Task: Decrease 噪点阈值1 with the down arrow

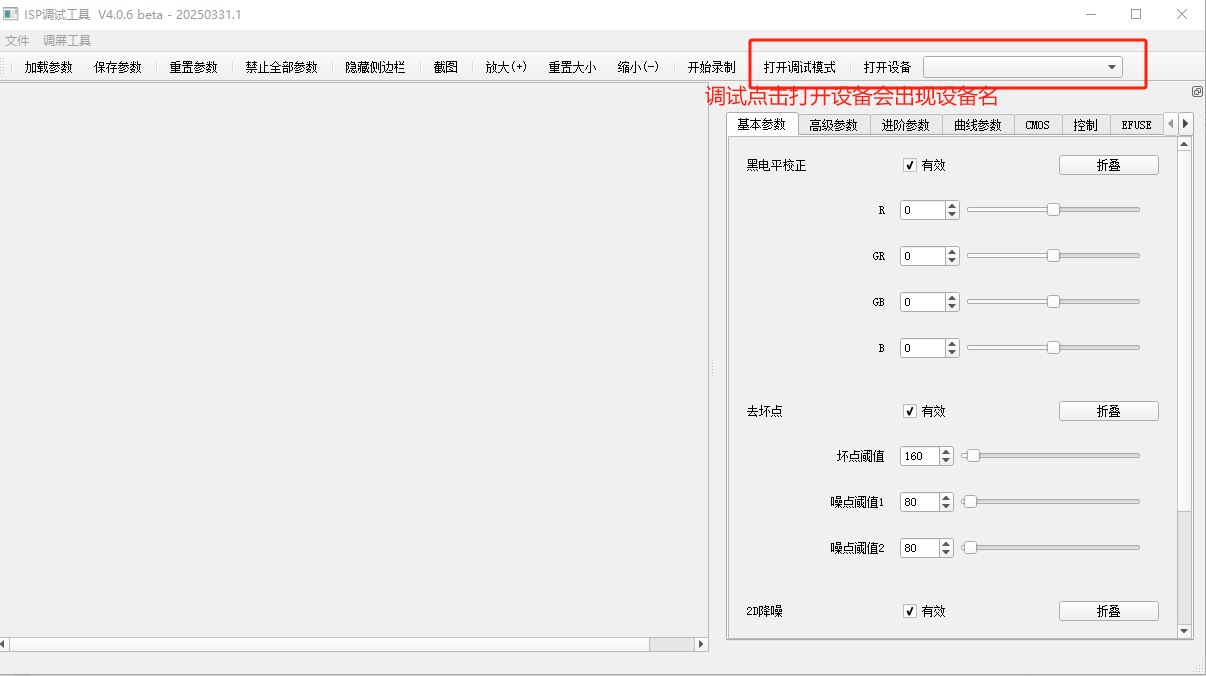Action: pos(947,507)
